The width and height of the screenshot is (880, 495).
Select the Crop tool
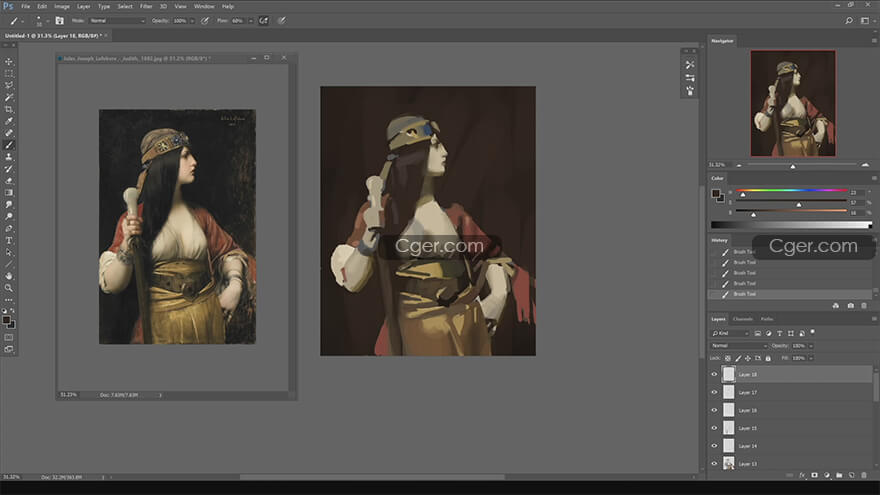[x=8, y=109]
